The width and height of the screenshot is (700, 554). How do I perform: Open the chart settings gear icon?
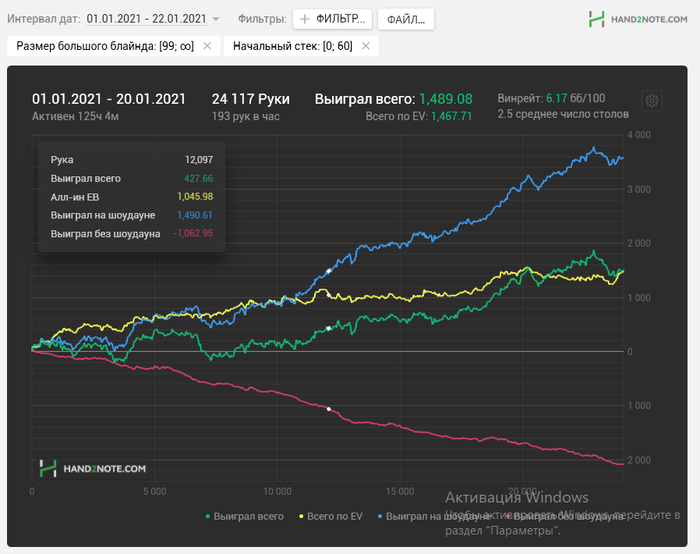[652, 101]
